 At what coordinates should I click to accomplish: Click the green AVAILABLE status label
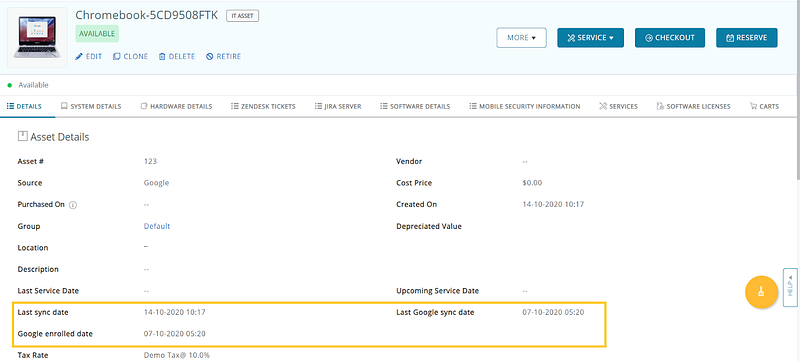(97, 34)
